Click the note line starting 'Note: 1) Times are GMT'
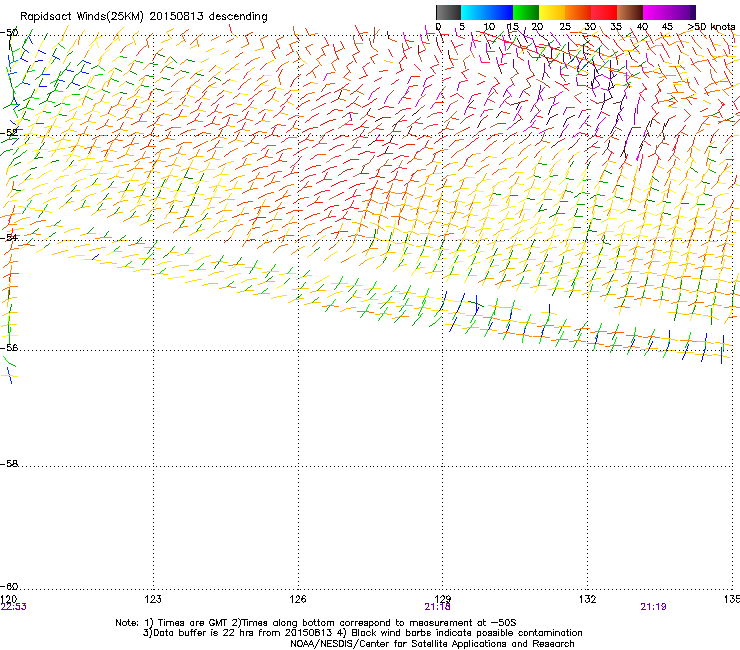The image size is (740, 650). pos(316,623)
